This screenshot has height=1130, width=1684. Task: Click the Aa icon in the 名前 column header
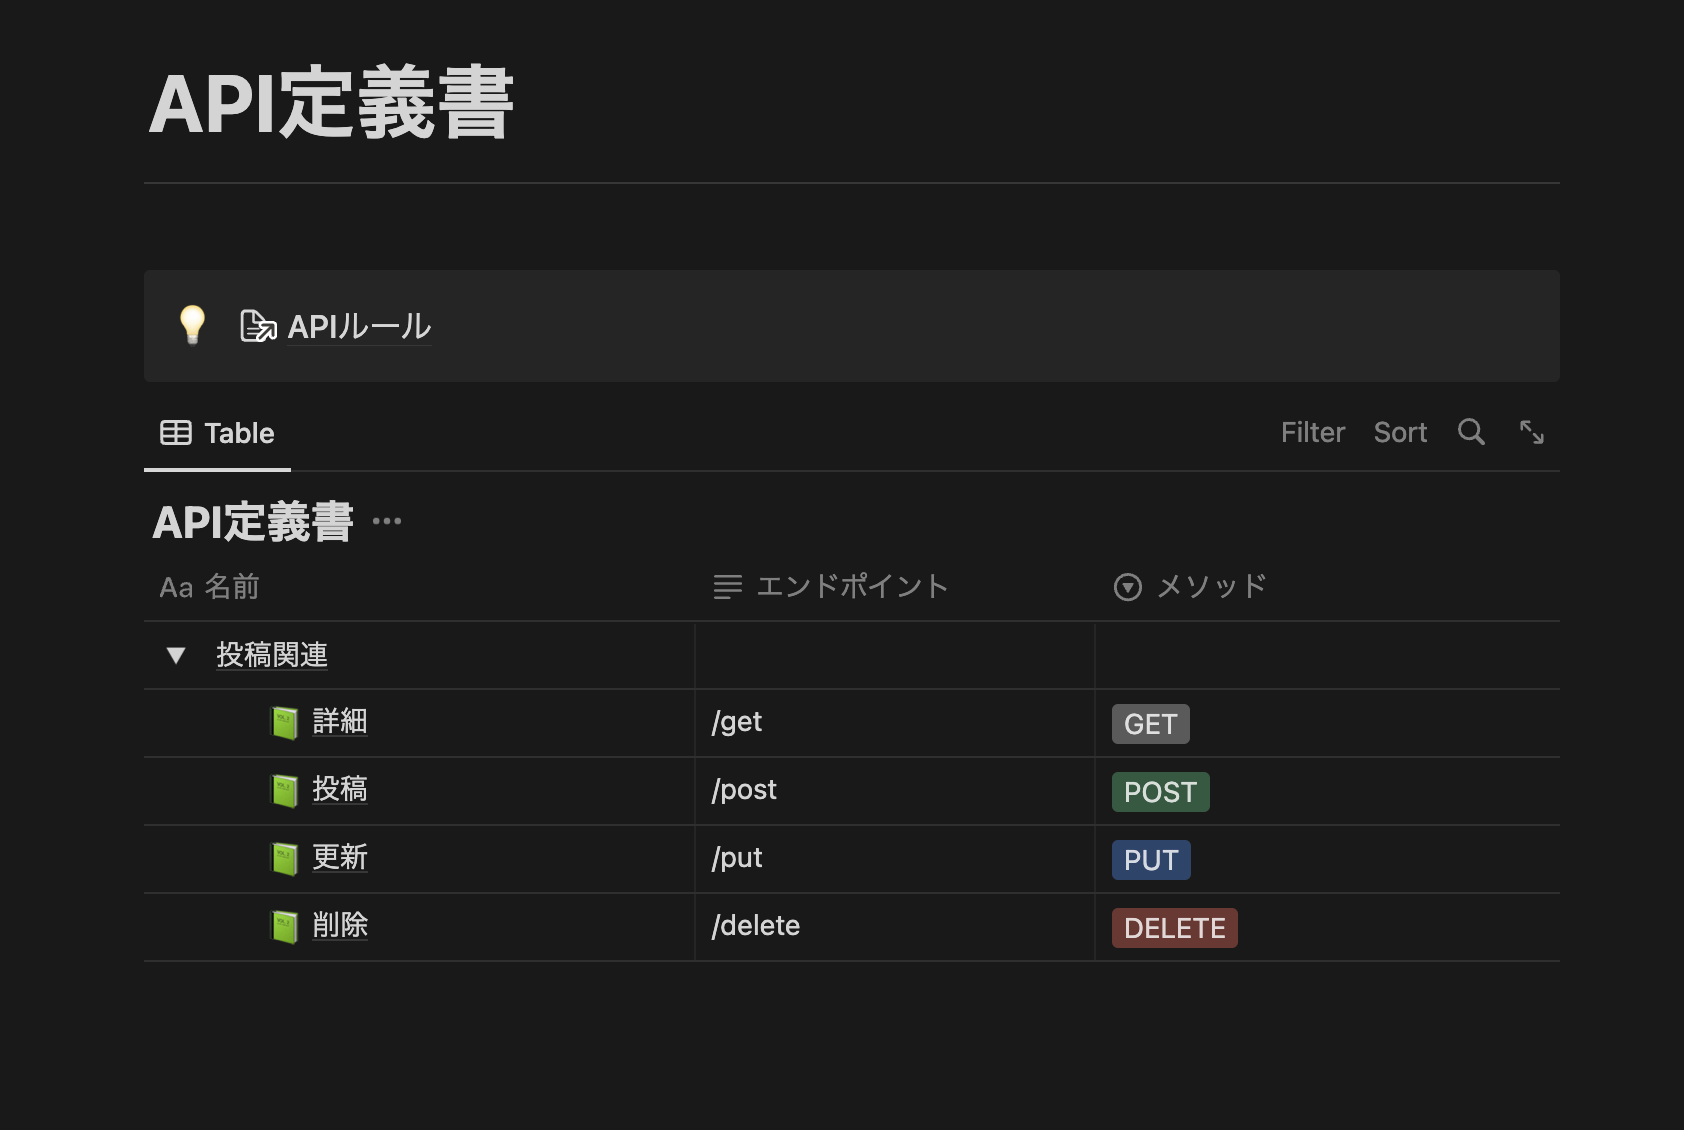point(177,587)
